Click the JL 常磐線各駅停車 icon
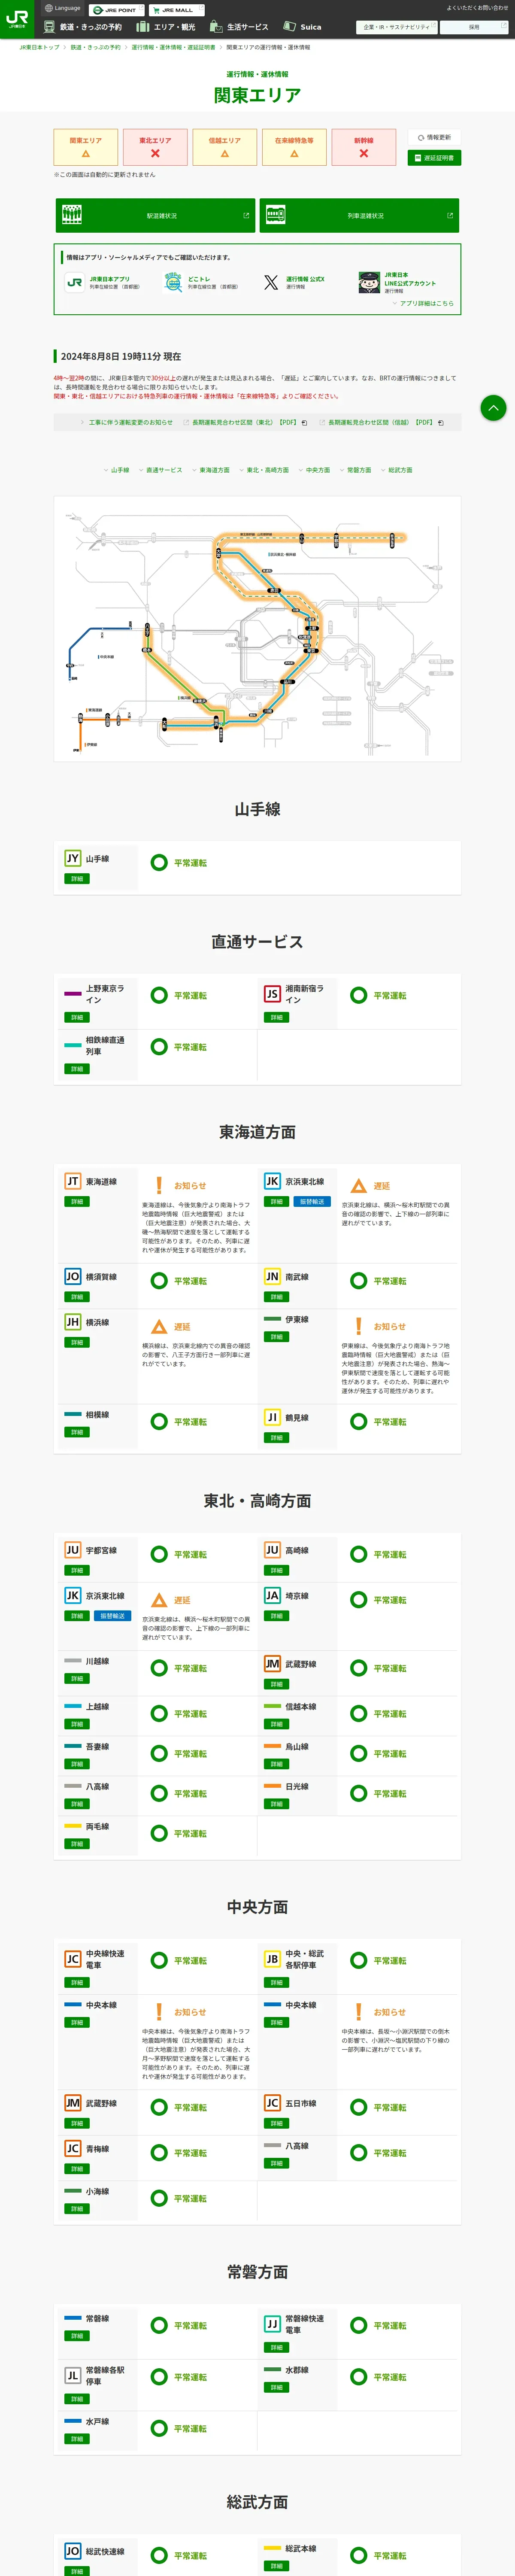The image size is (515, 2576). [72, 2375]
